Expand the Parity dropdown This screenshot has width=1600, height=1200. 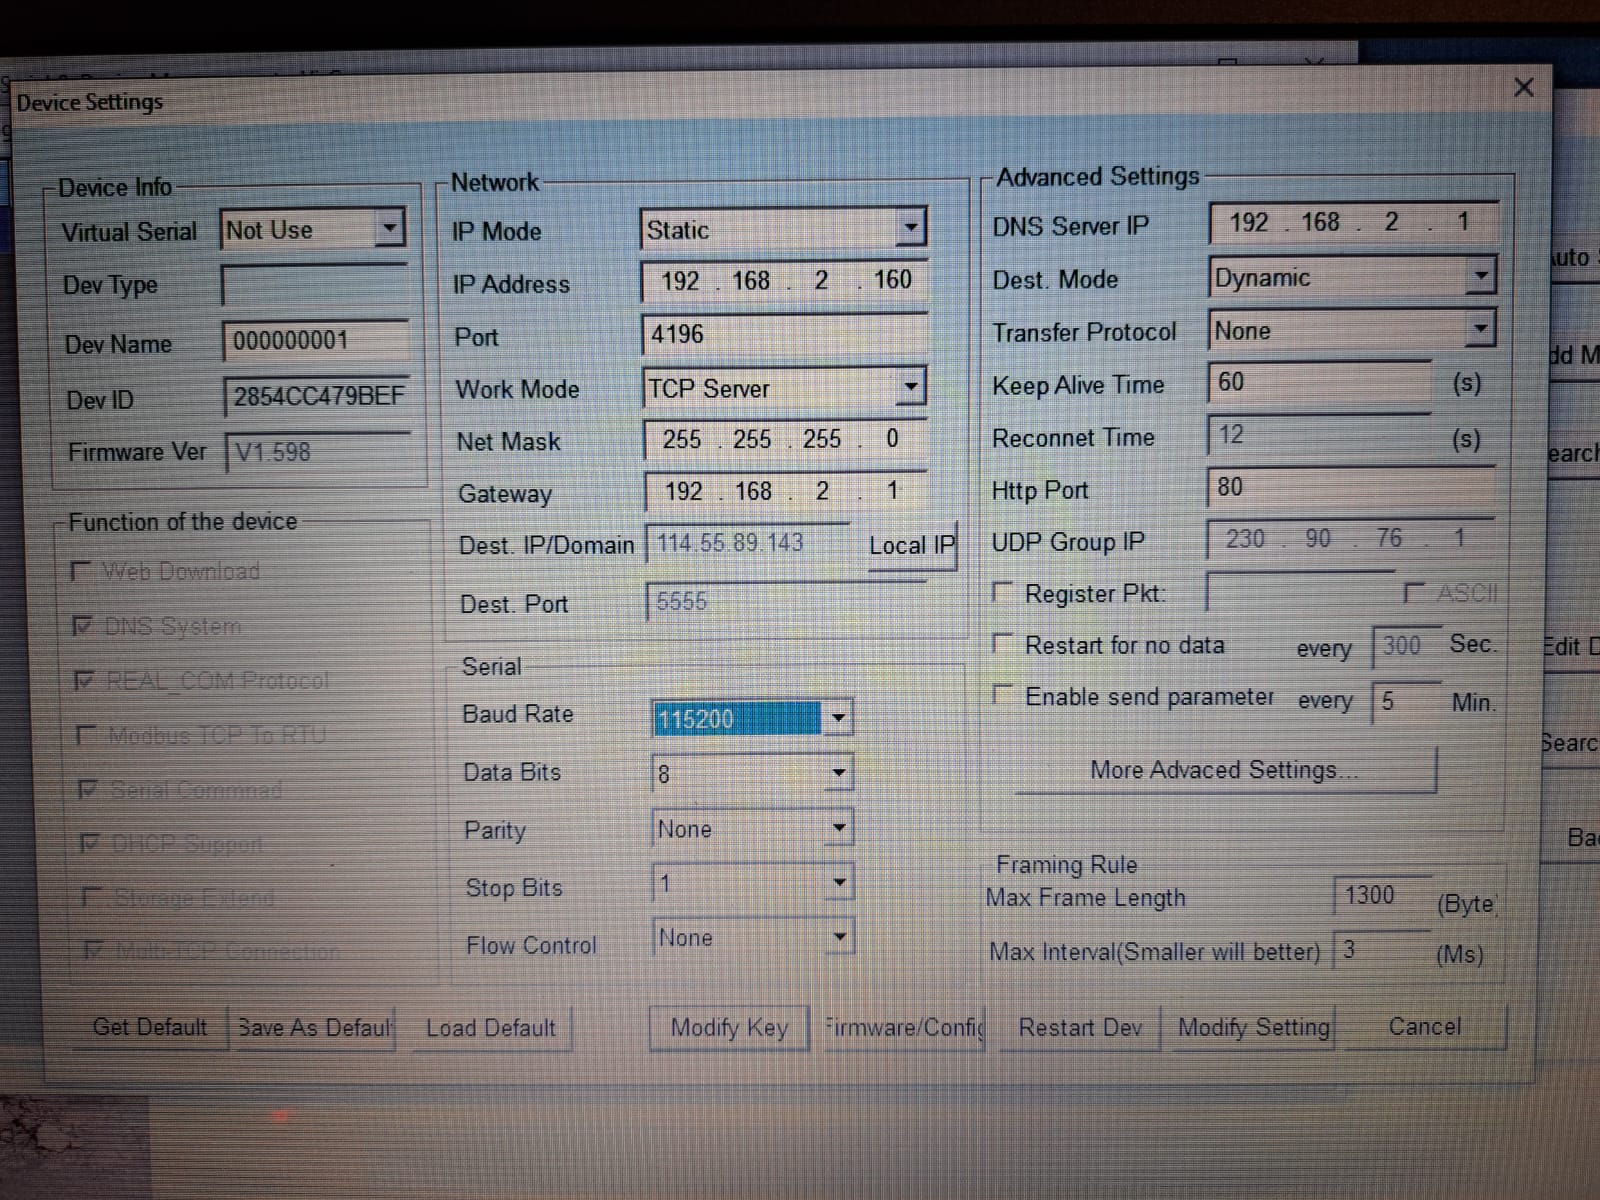pyautogui.click(x=839, y=828)
